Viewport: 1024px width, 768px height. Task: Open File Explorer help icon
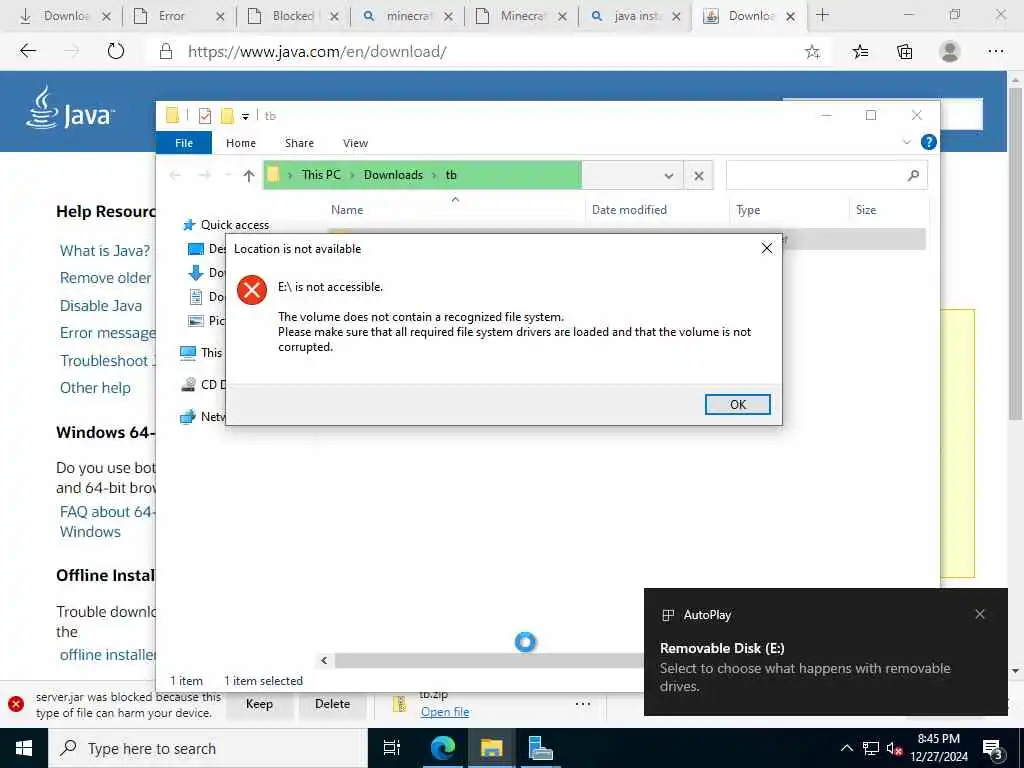[x=928, y=142]
